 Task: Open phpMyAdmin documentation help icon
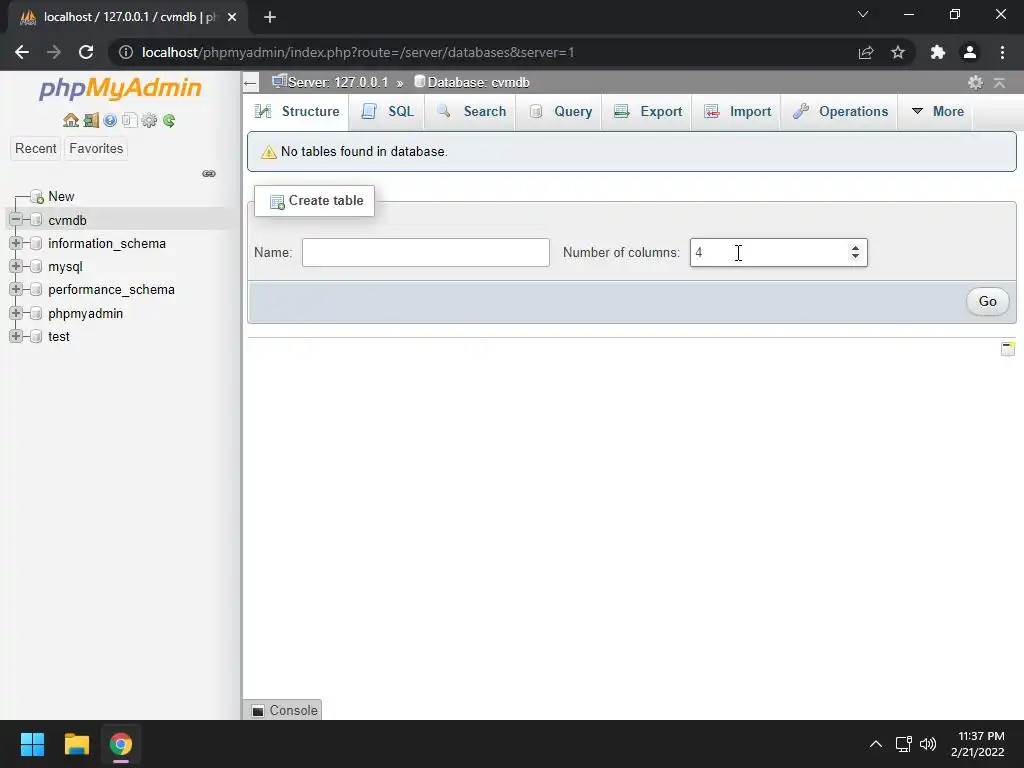click(110, 120)
